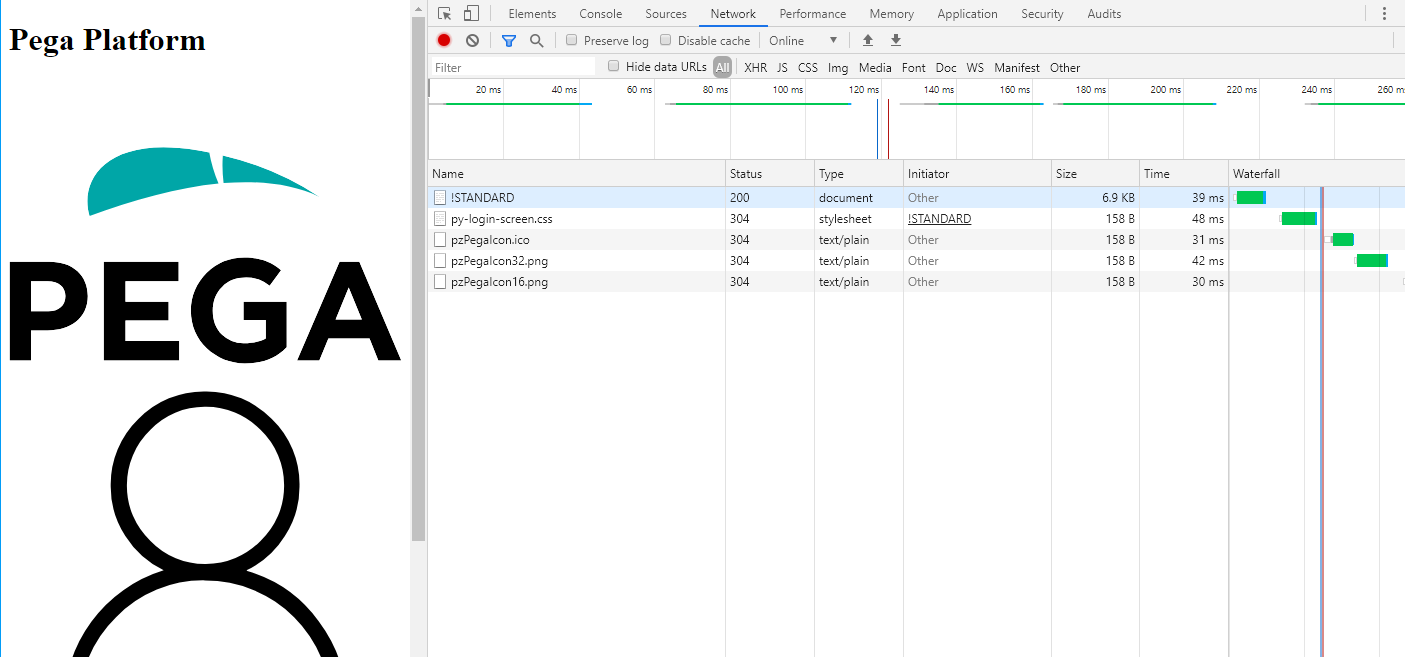The image size is (1405, 657).
Task: Sort requests by the Status column
Action: coord(770,174)
